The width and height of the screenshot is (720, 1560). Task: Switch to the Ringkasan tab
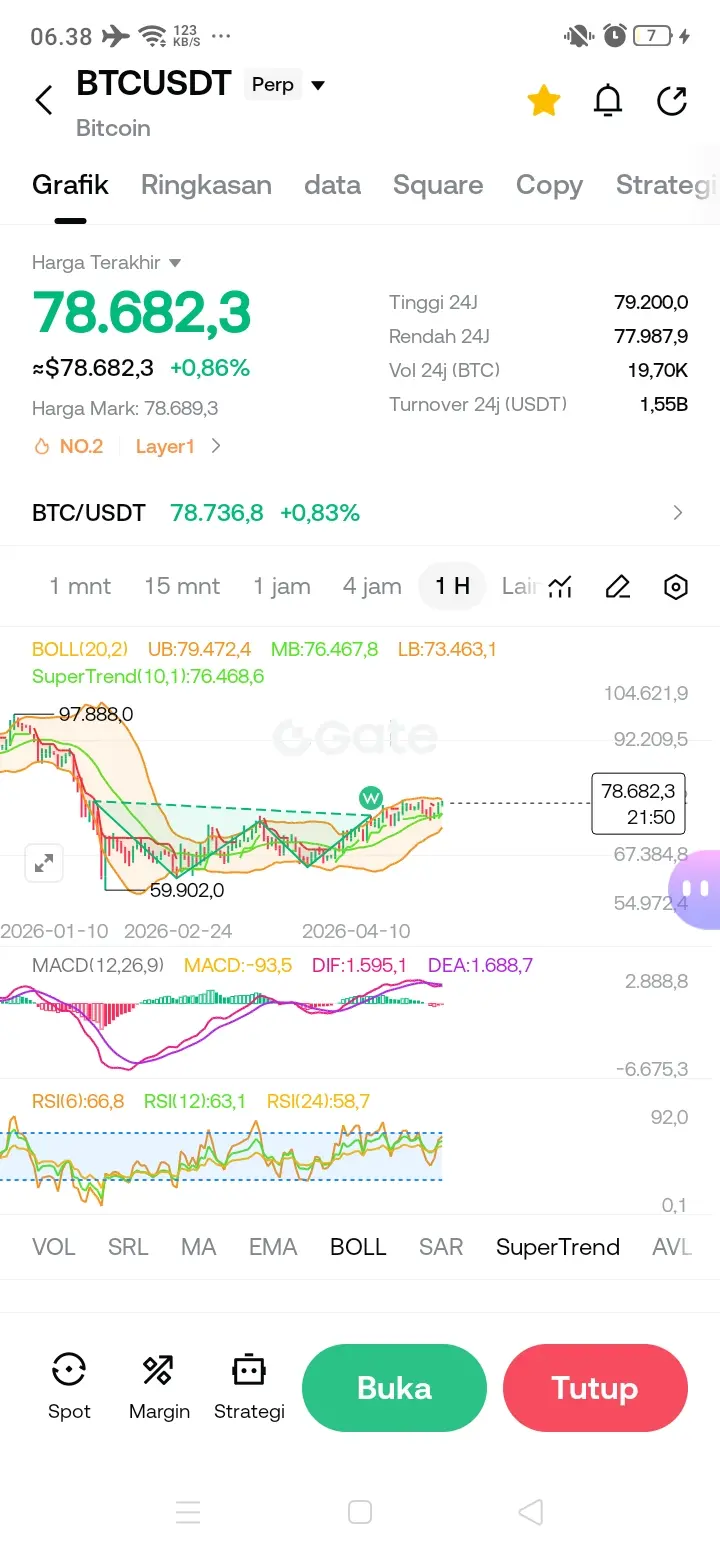206,185
